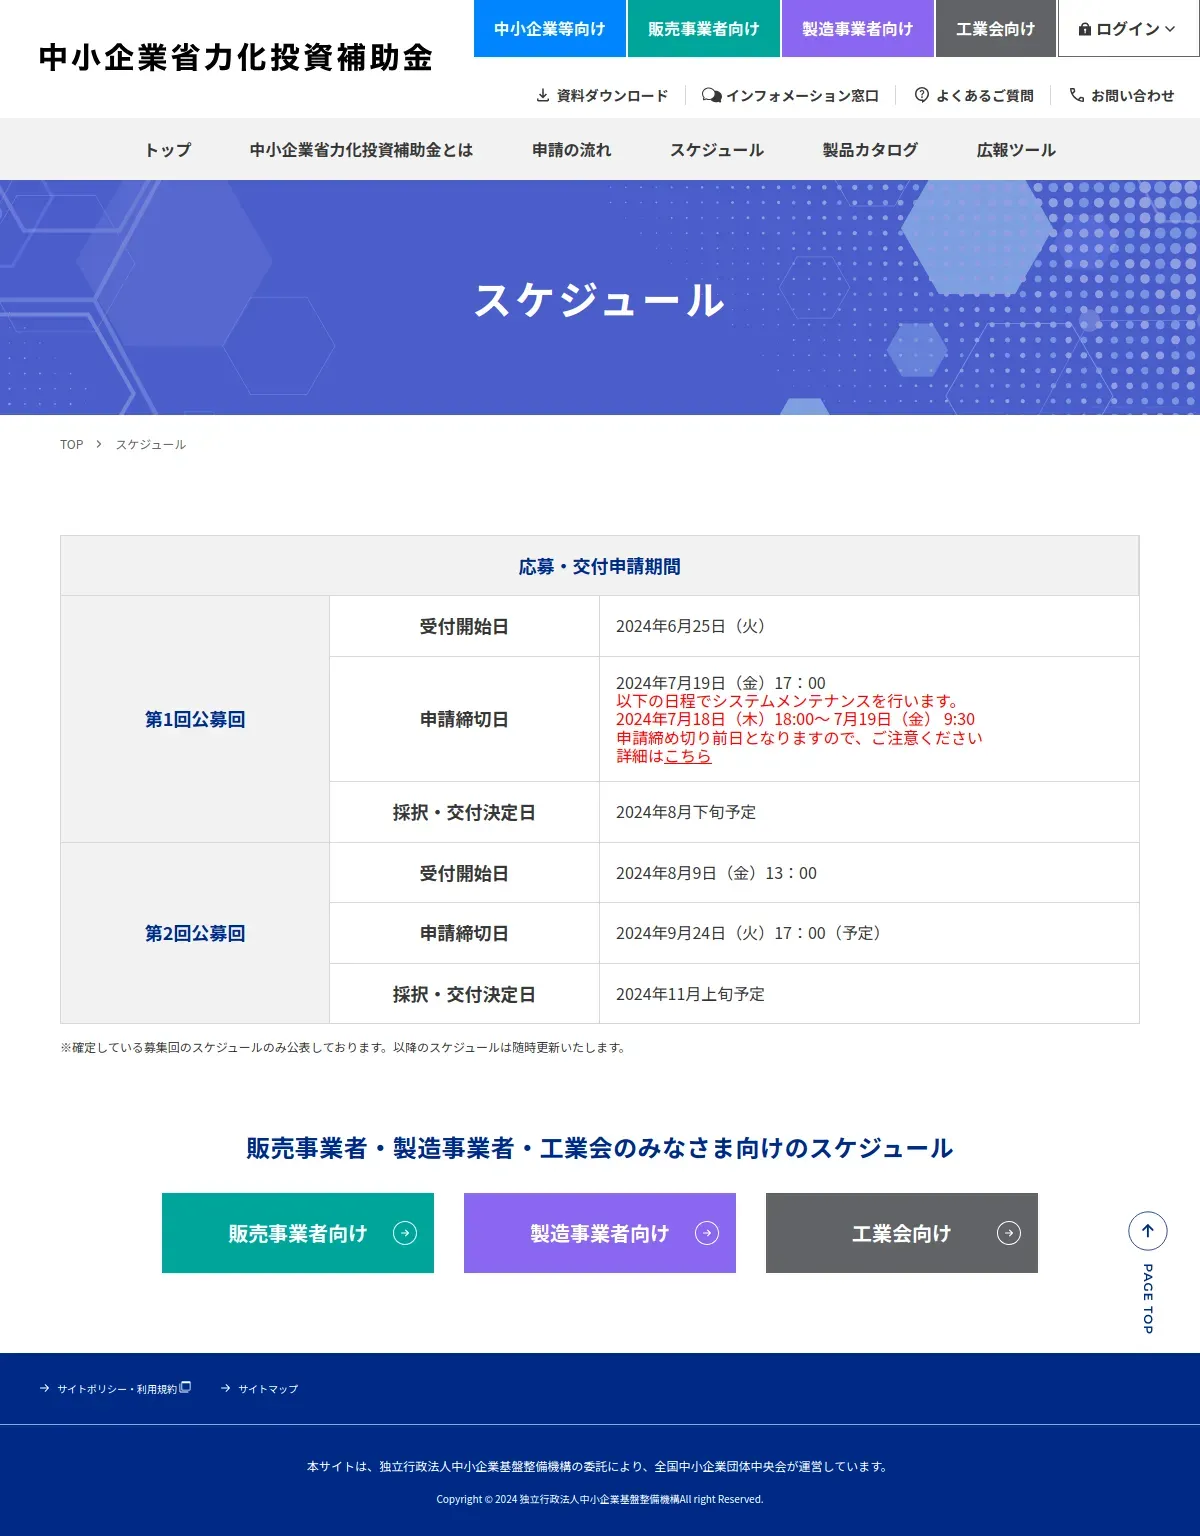Open the 販売事業者向け top tab
1200x1536 pixels.
point(704,28)
